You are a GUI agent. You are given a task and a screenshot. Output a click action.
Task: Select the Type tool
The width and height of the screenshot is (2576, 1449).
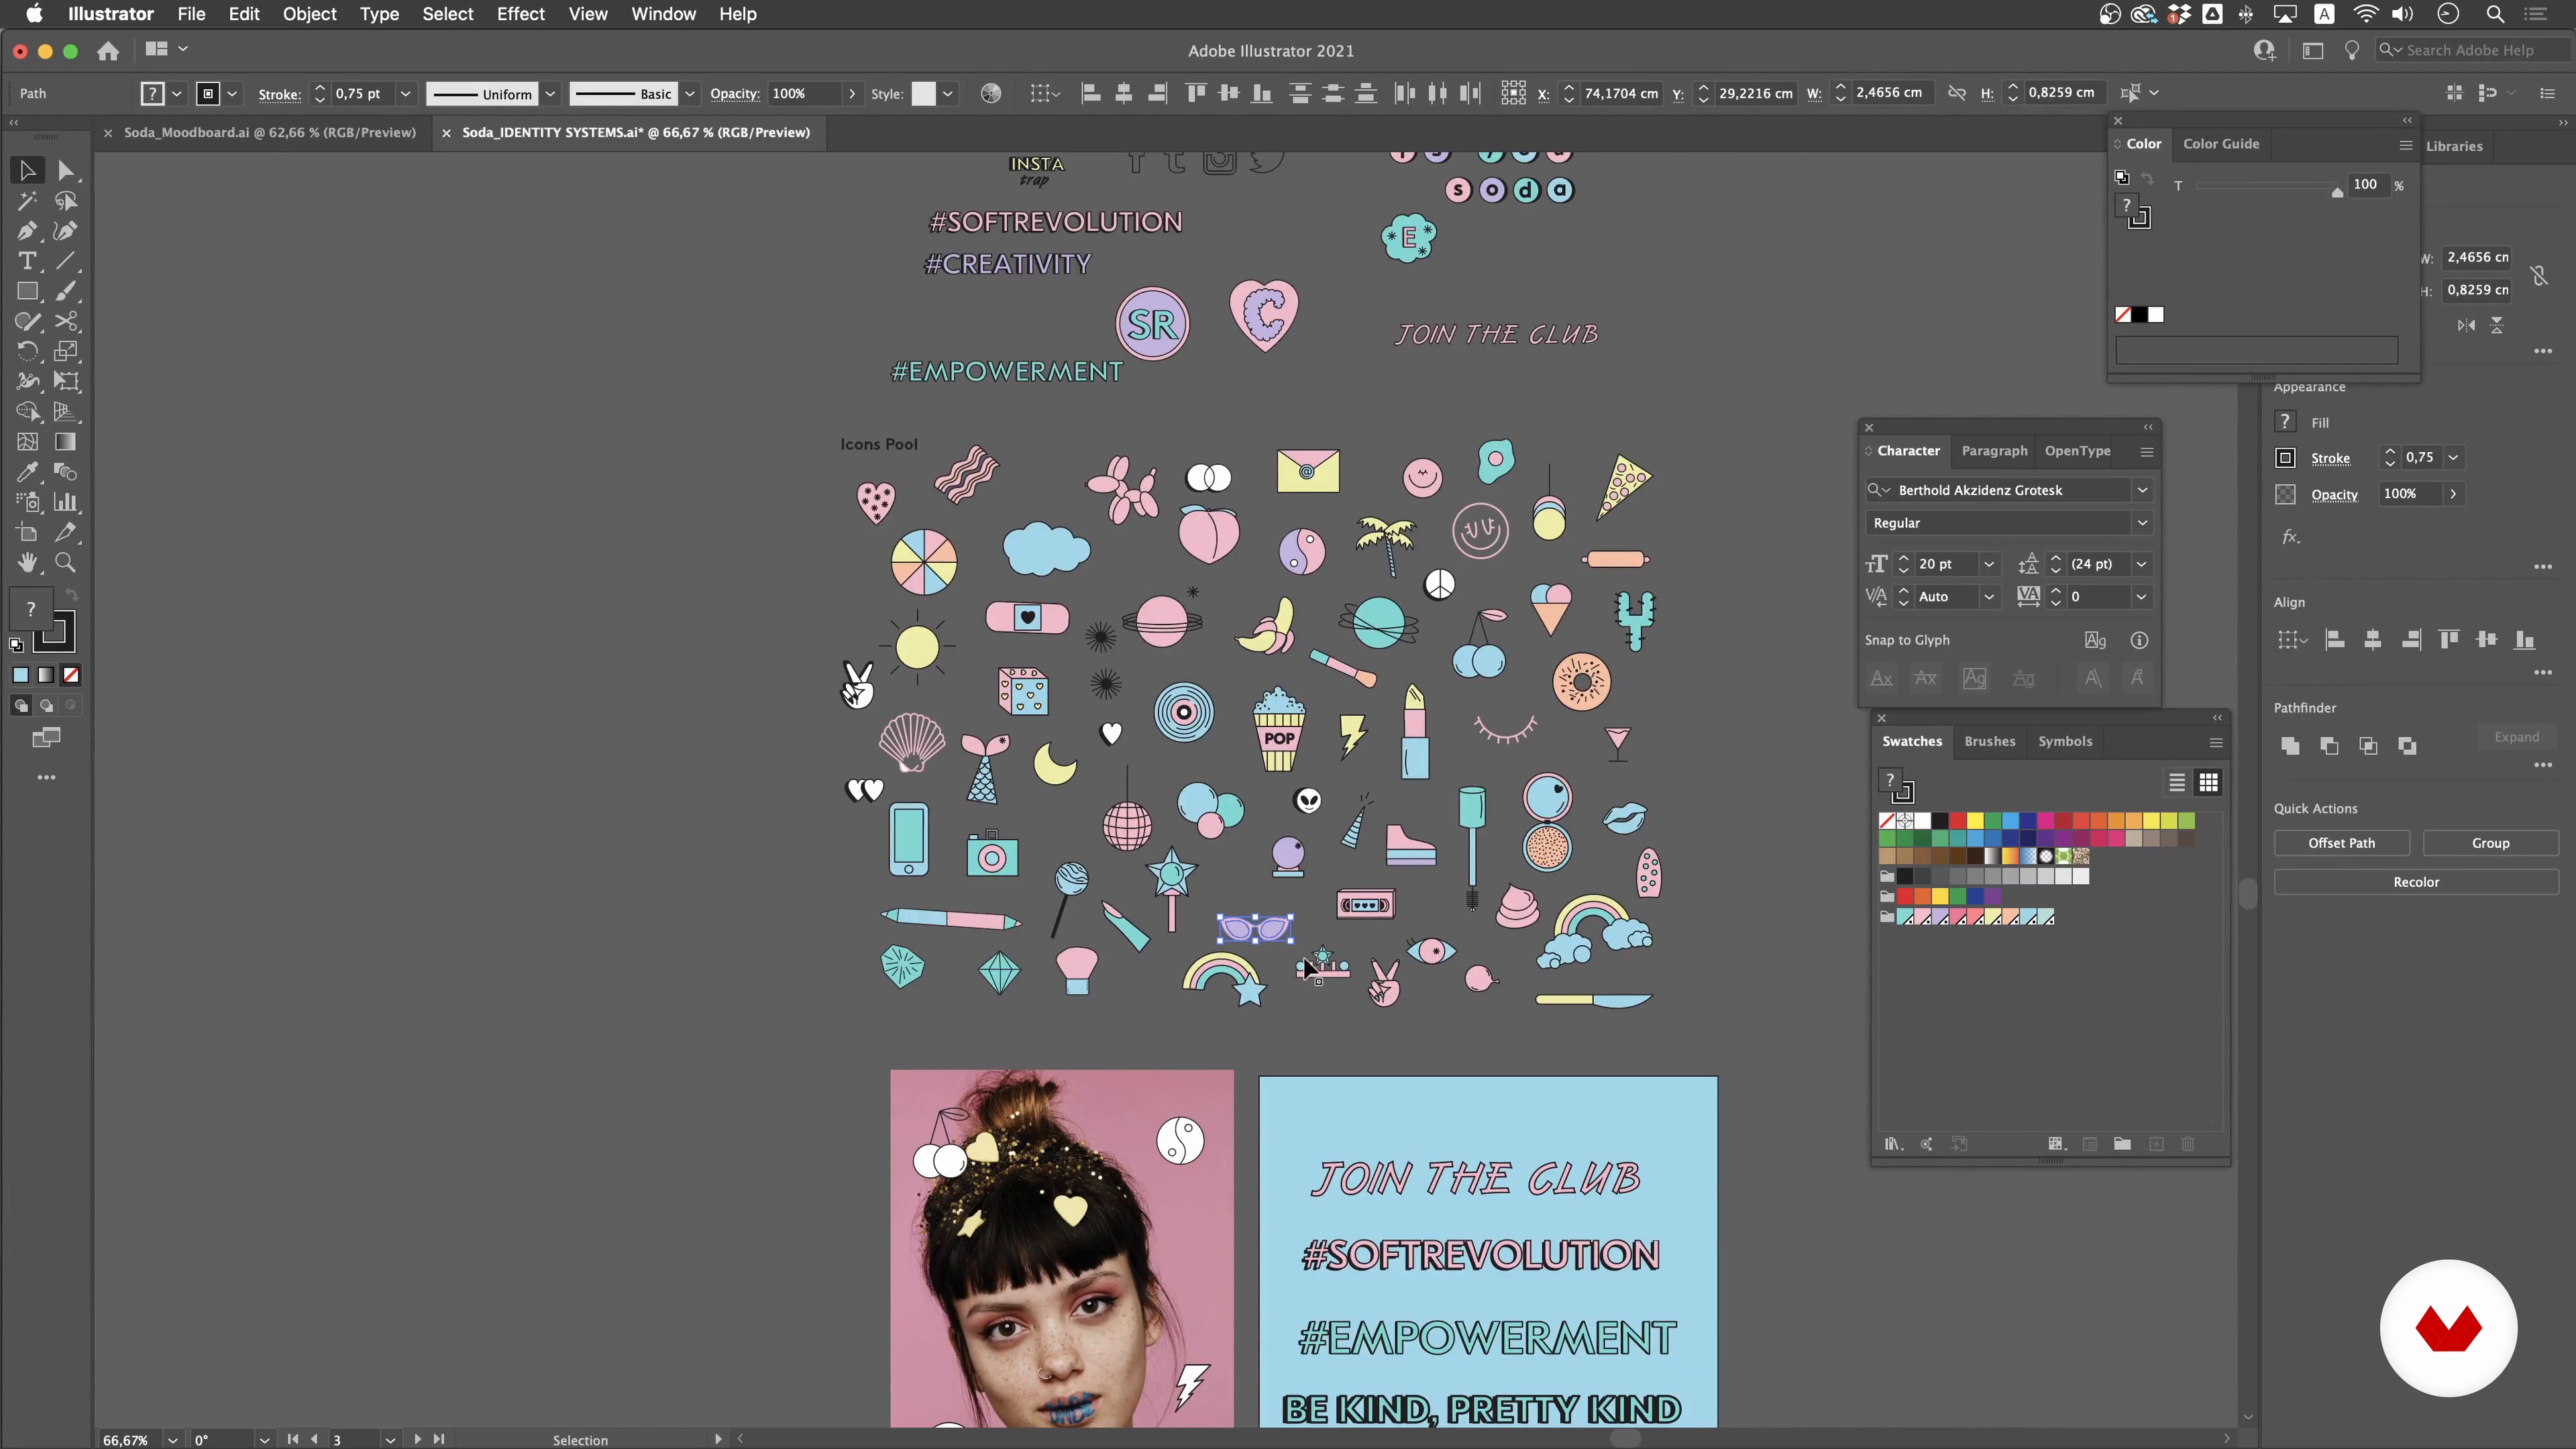(x=27, y=261)
